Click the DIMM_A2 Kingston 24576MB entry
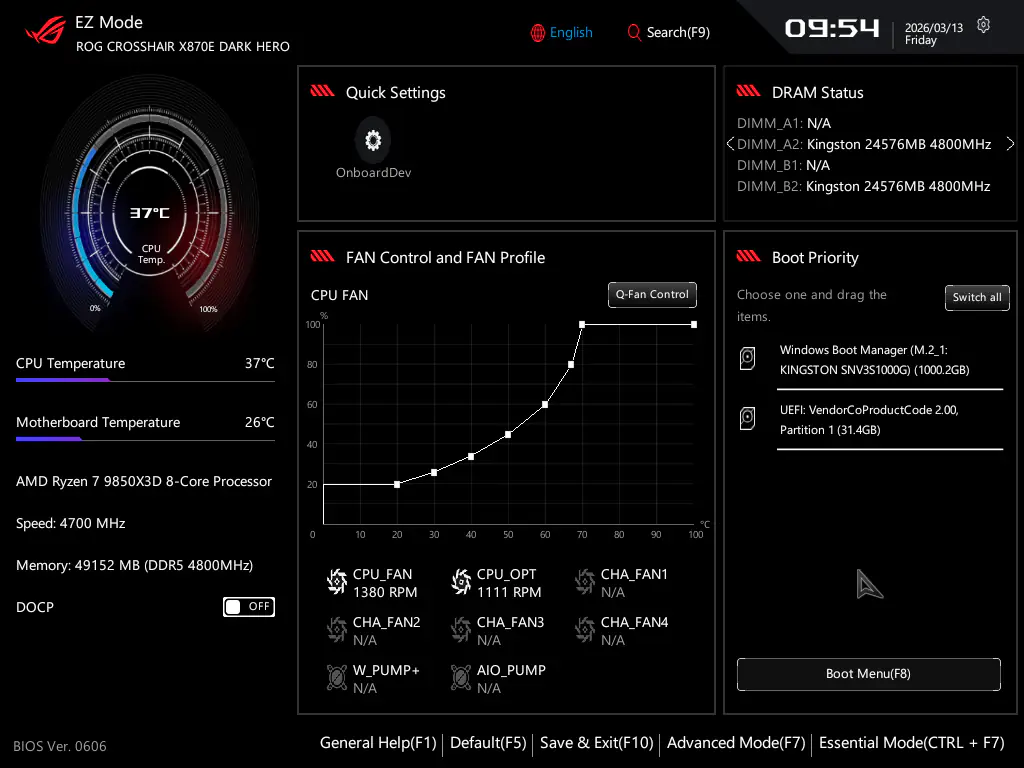The width and height of the screenshot is (1024, 768). [x=864, y=144]
